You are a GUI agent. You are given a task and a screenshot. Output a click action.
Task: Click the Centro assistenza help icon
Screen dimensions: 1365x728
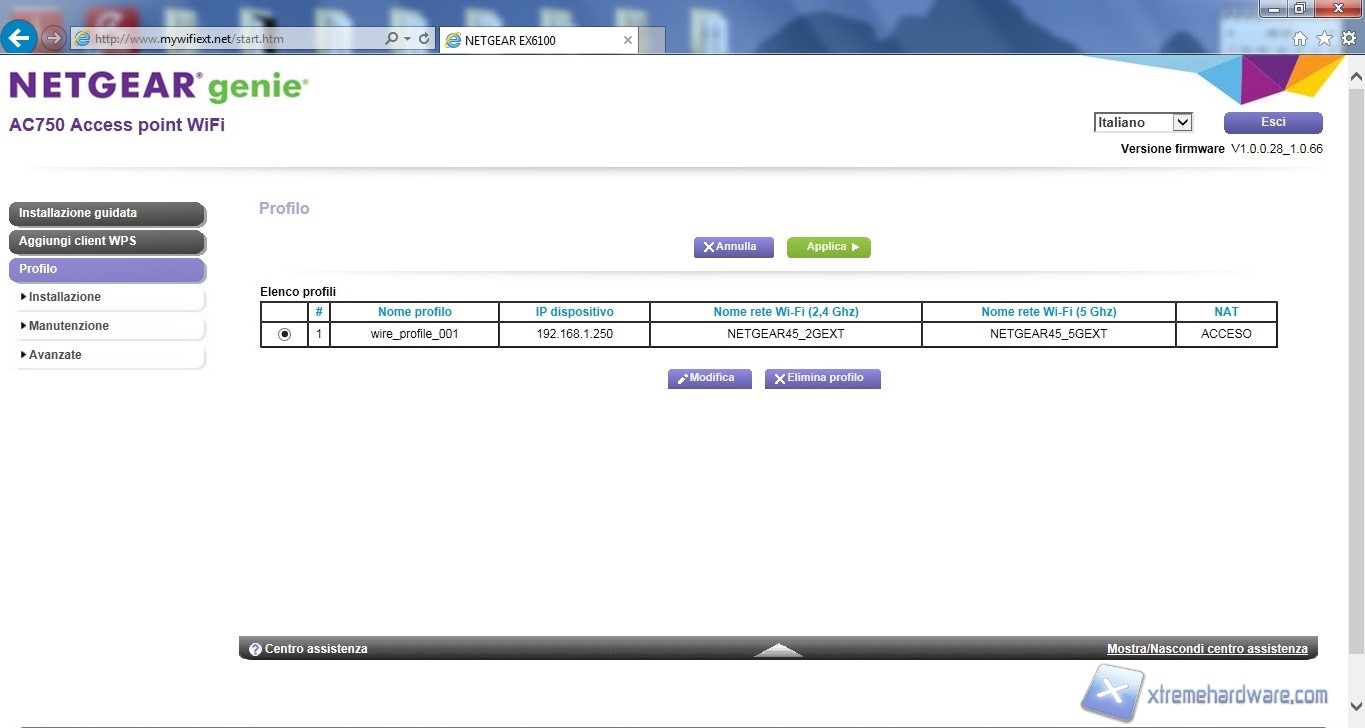click(x=255, y=649)
